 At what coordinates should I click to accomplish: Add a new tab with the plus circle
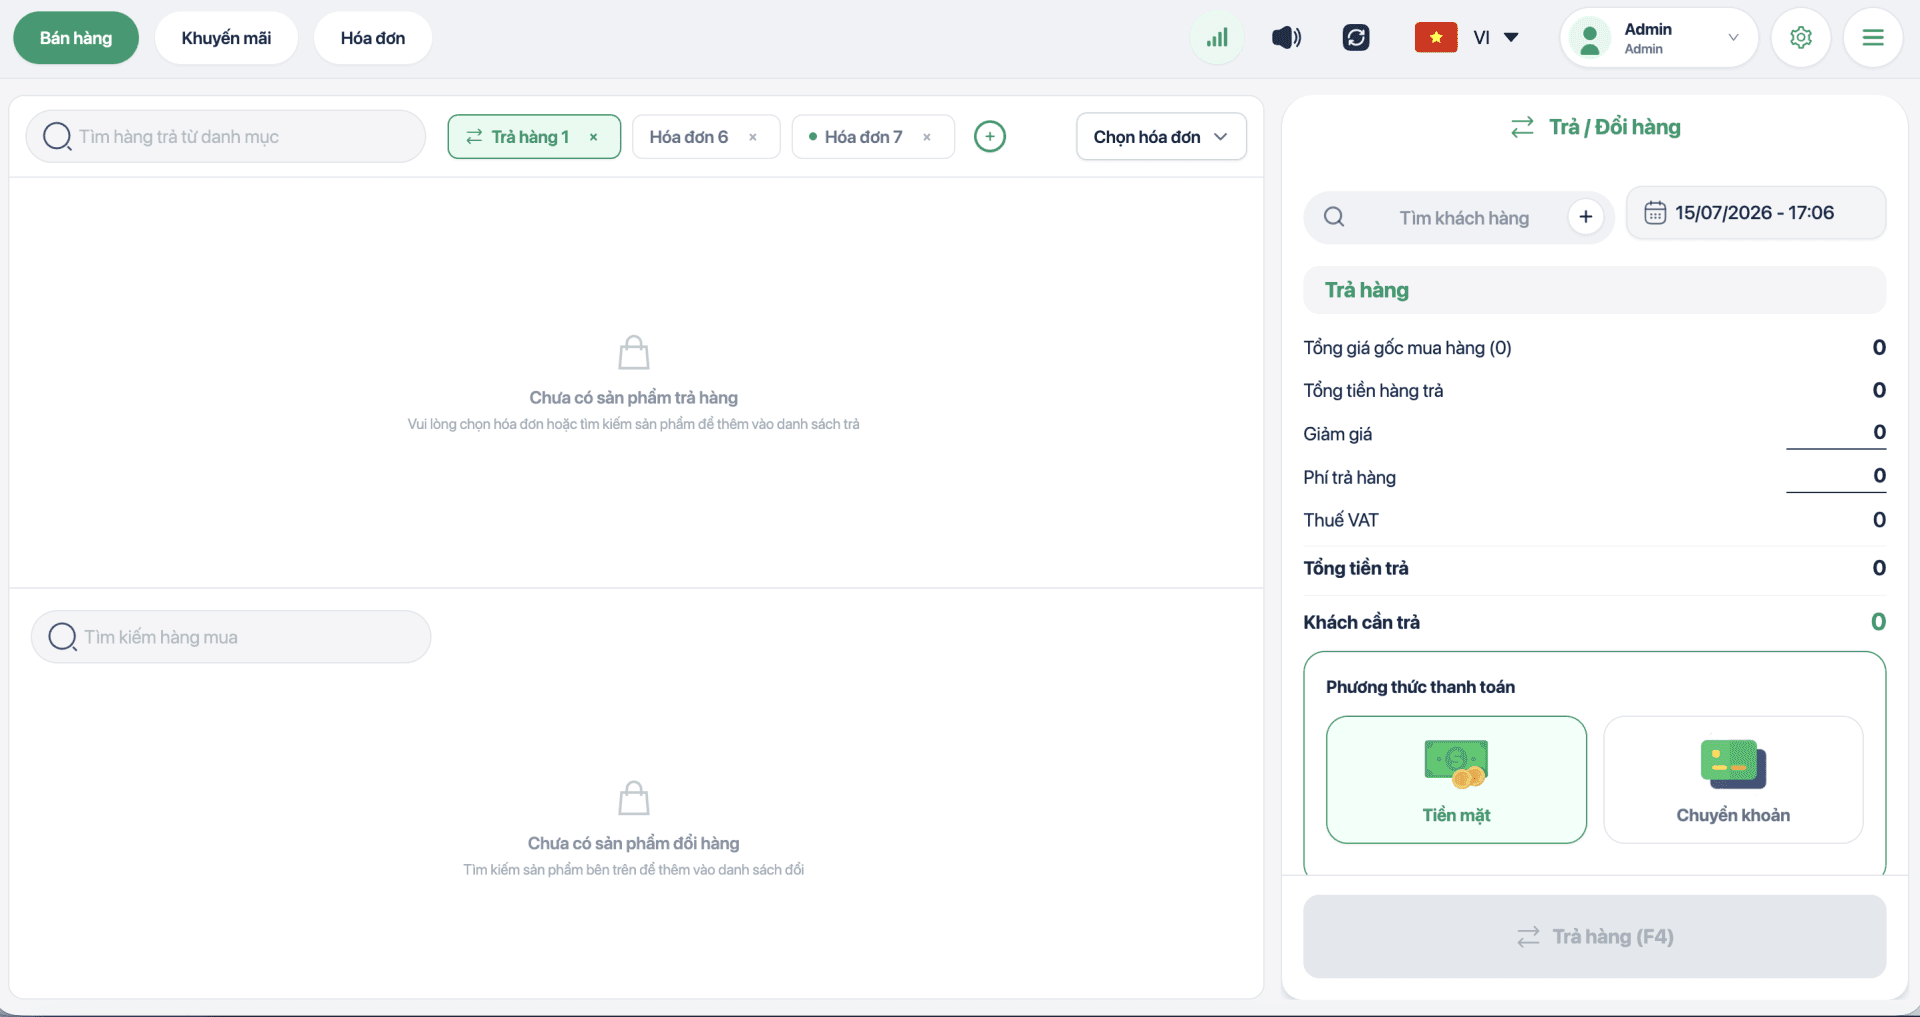(x=990, y=136)
